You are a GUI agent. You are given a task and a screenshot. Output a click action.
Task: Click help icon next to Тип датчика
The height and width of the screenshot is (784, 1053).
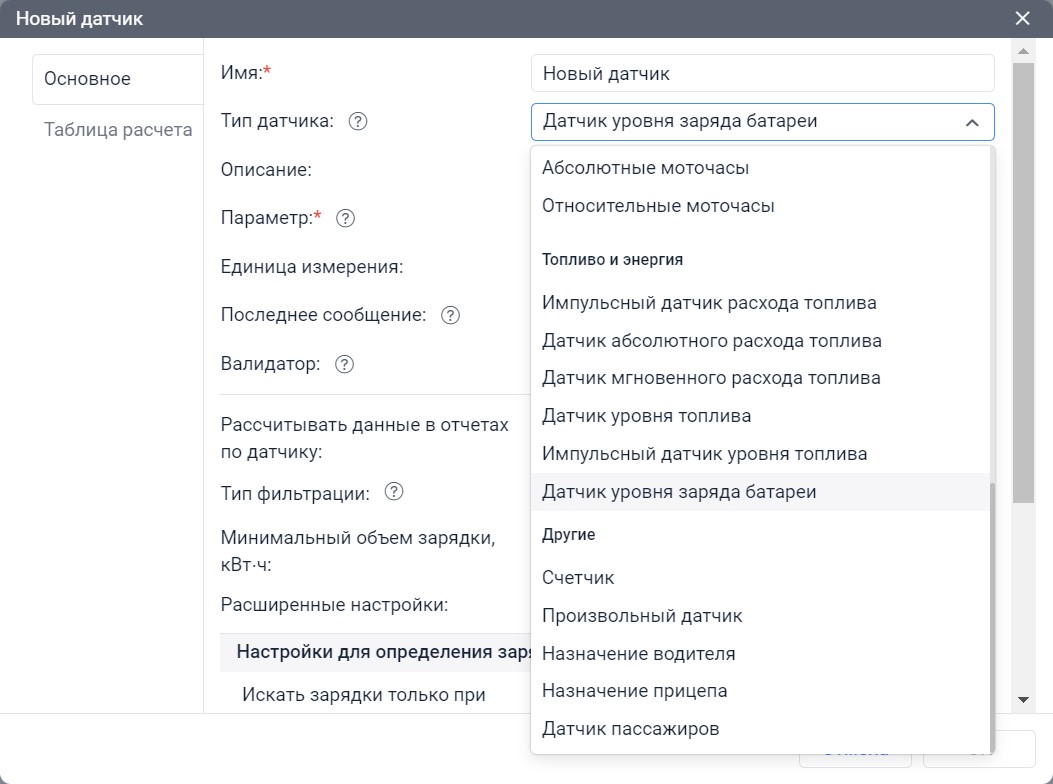pyautogui.click(x=358, y=122)
